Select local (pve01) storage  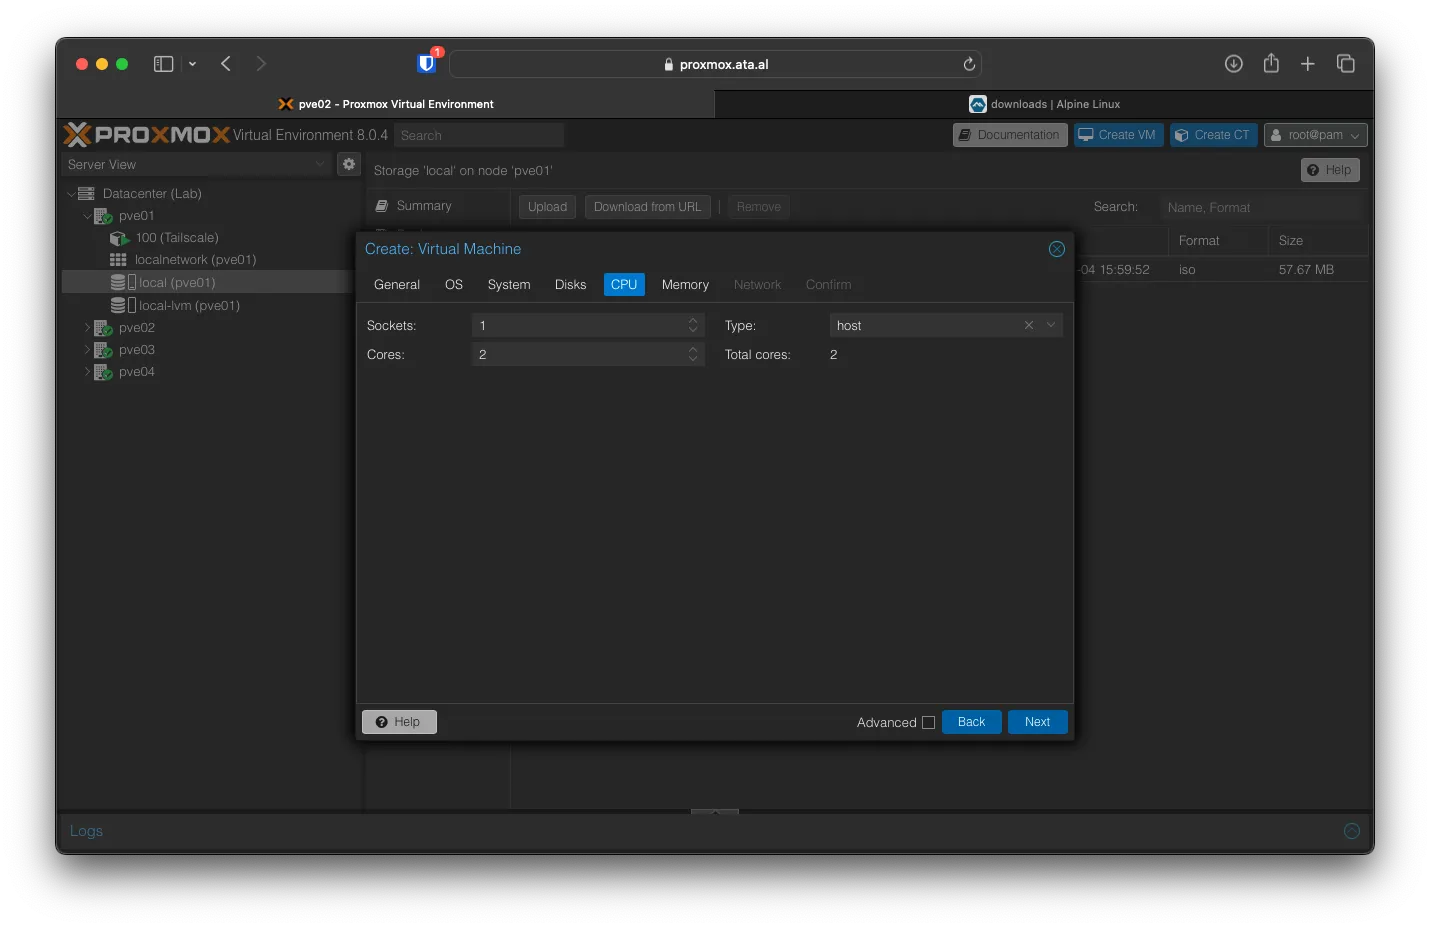pos(177,283)
